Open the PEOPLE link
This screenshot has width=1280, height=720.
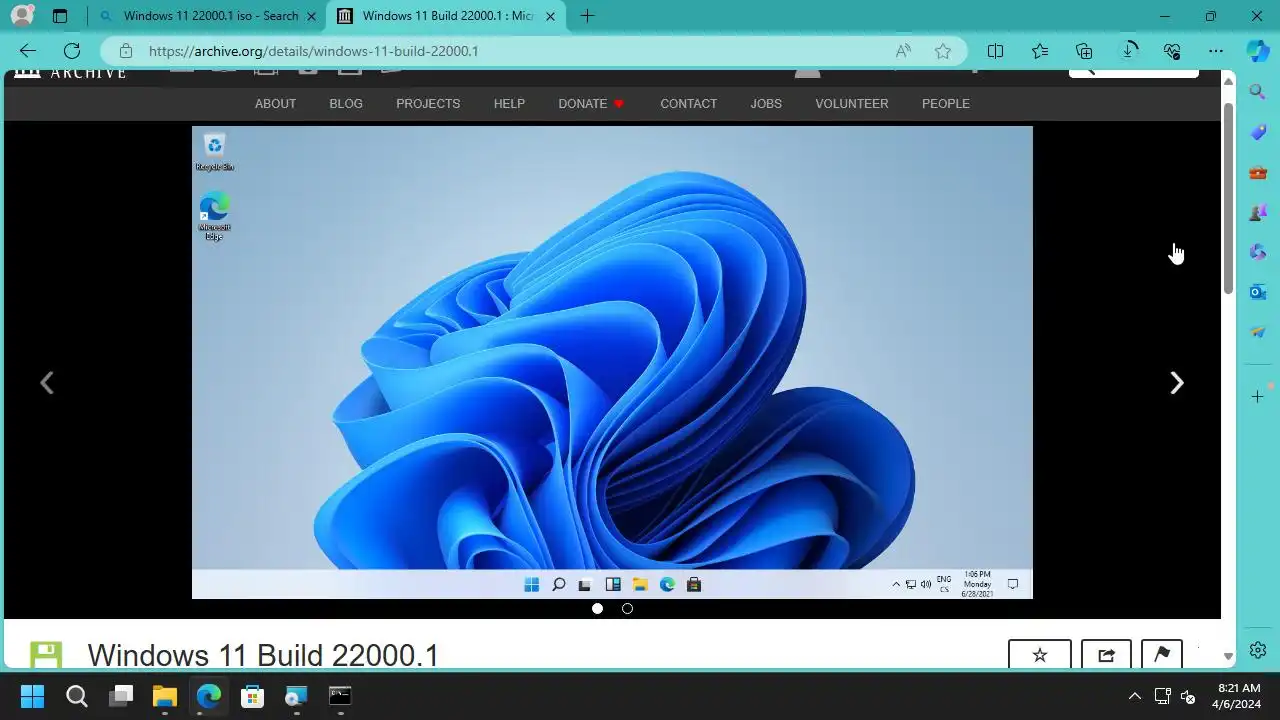[945, 104]
